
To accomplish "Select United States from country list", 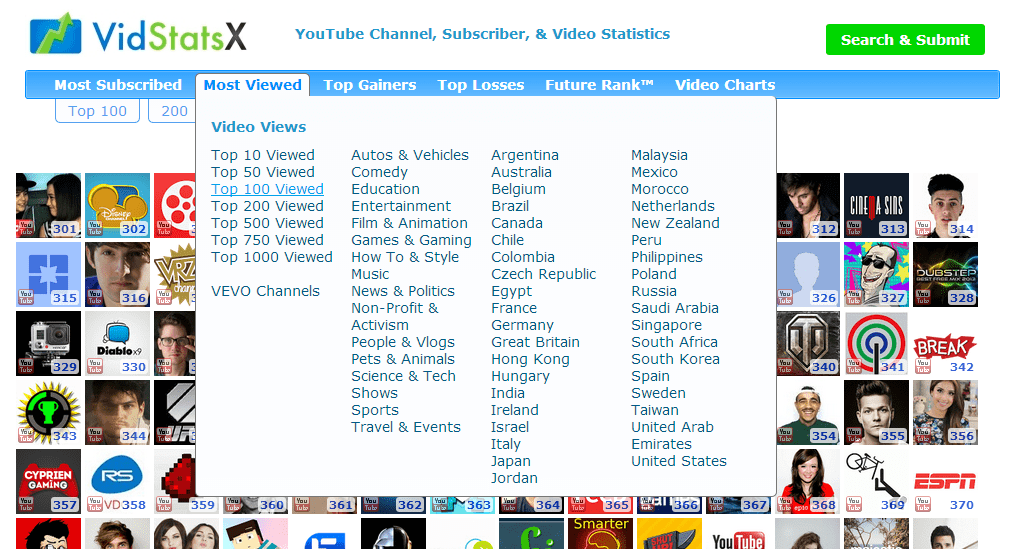I will [678, 461].
